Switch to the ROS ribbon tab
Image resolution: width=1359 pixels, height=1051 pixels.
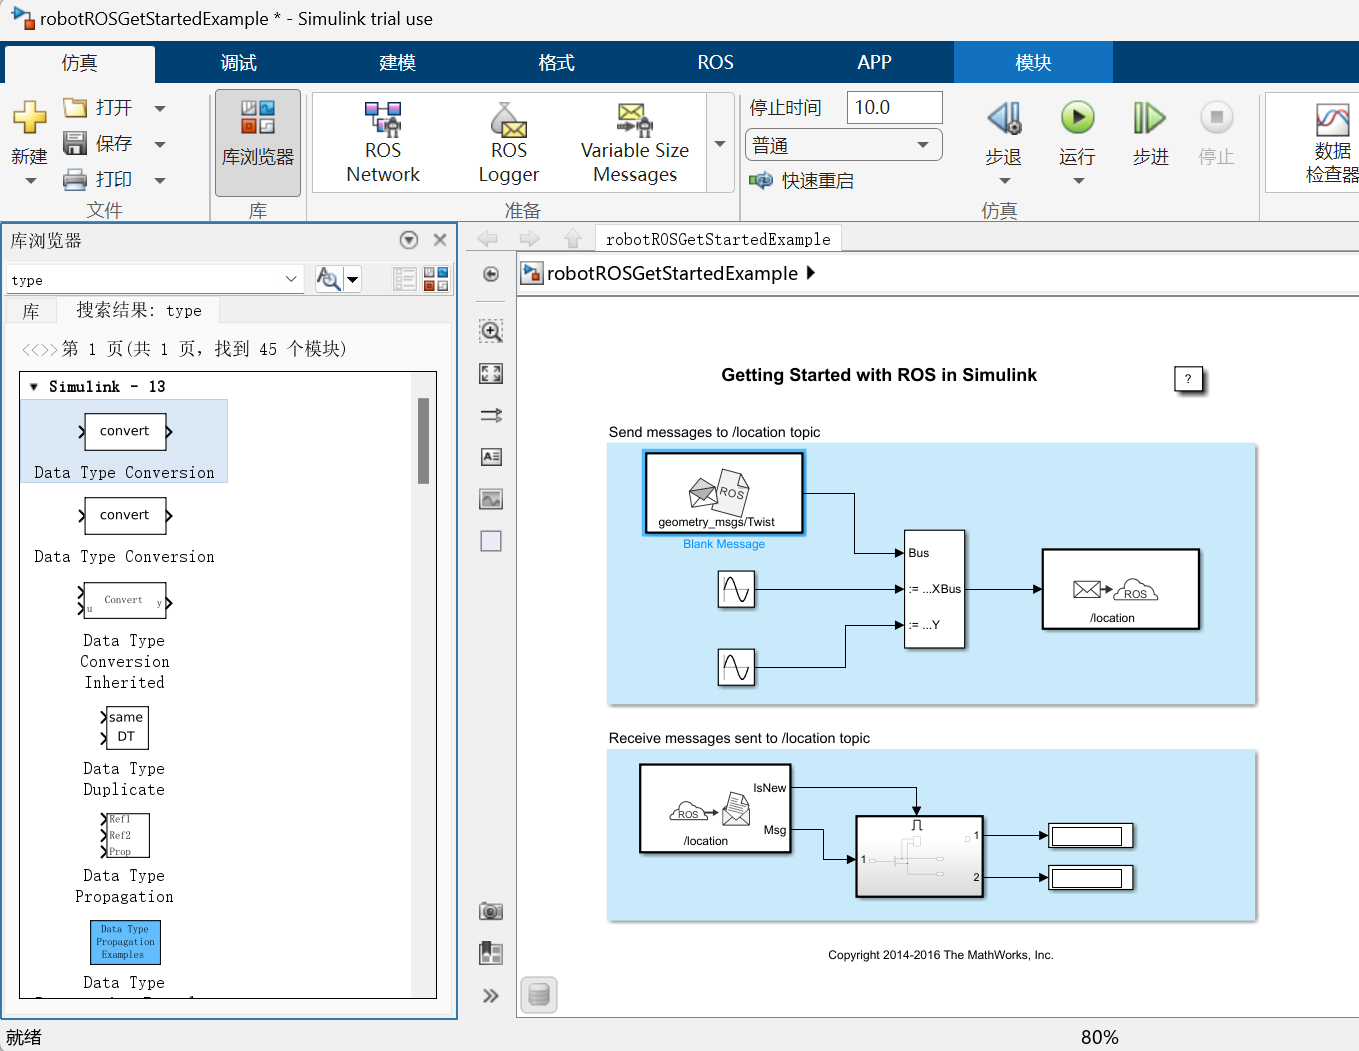click(715, 63)
